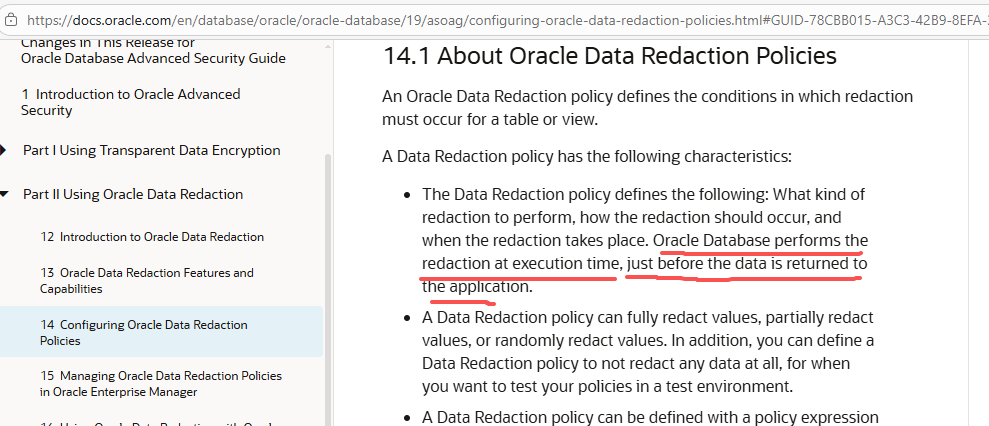This screenshot has width=989, height=426.
Task: Select Part II Using Oracle Data Redaction
Action: click(133, 194)
